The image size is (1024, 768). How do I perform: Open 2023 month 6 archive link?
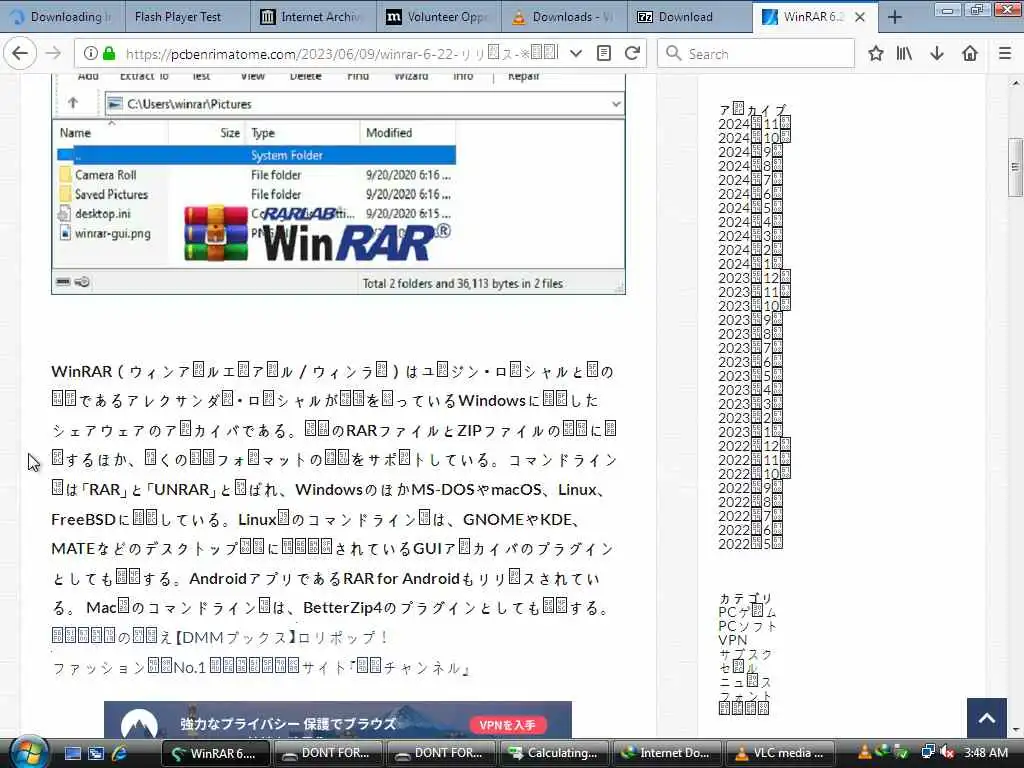point(750,362)
